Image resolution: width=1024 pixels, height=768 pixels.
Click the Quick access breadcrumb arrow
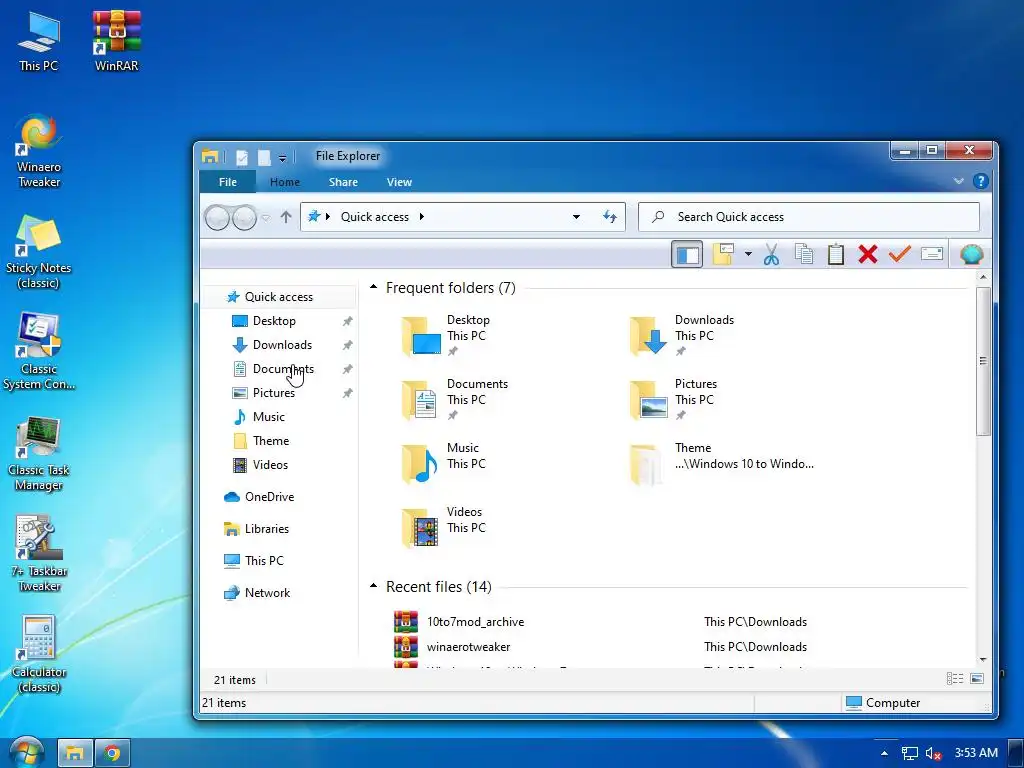click(422, 217)
